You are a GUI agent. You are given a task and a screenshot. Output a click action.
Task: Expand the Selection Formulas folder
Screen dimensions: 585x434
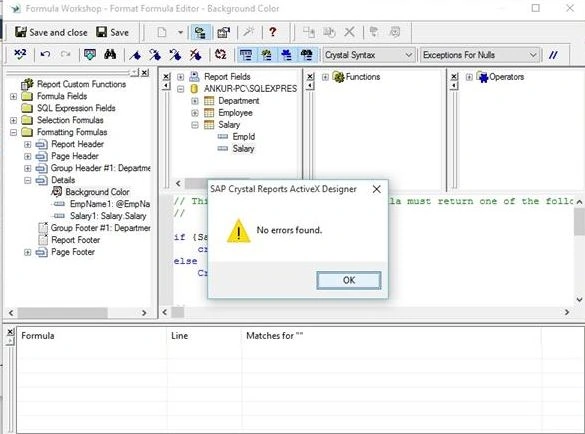13,121
